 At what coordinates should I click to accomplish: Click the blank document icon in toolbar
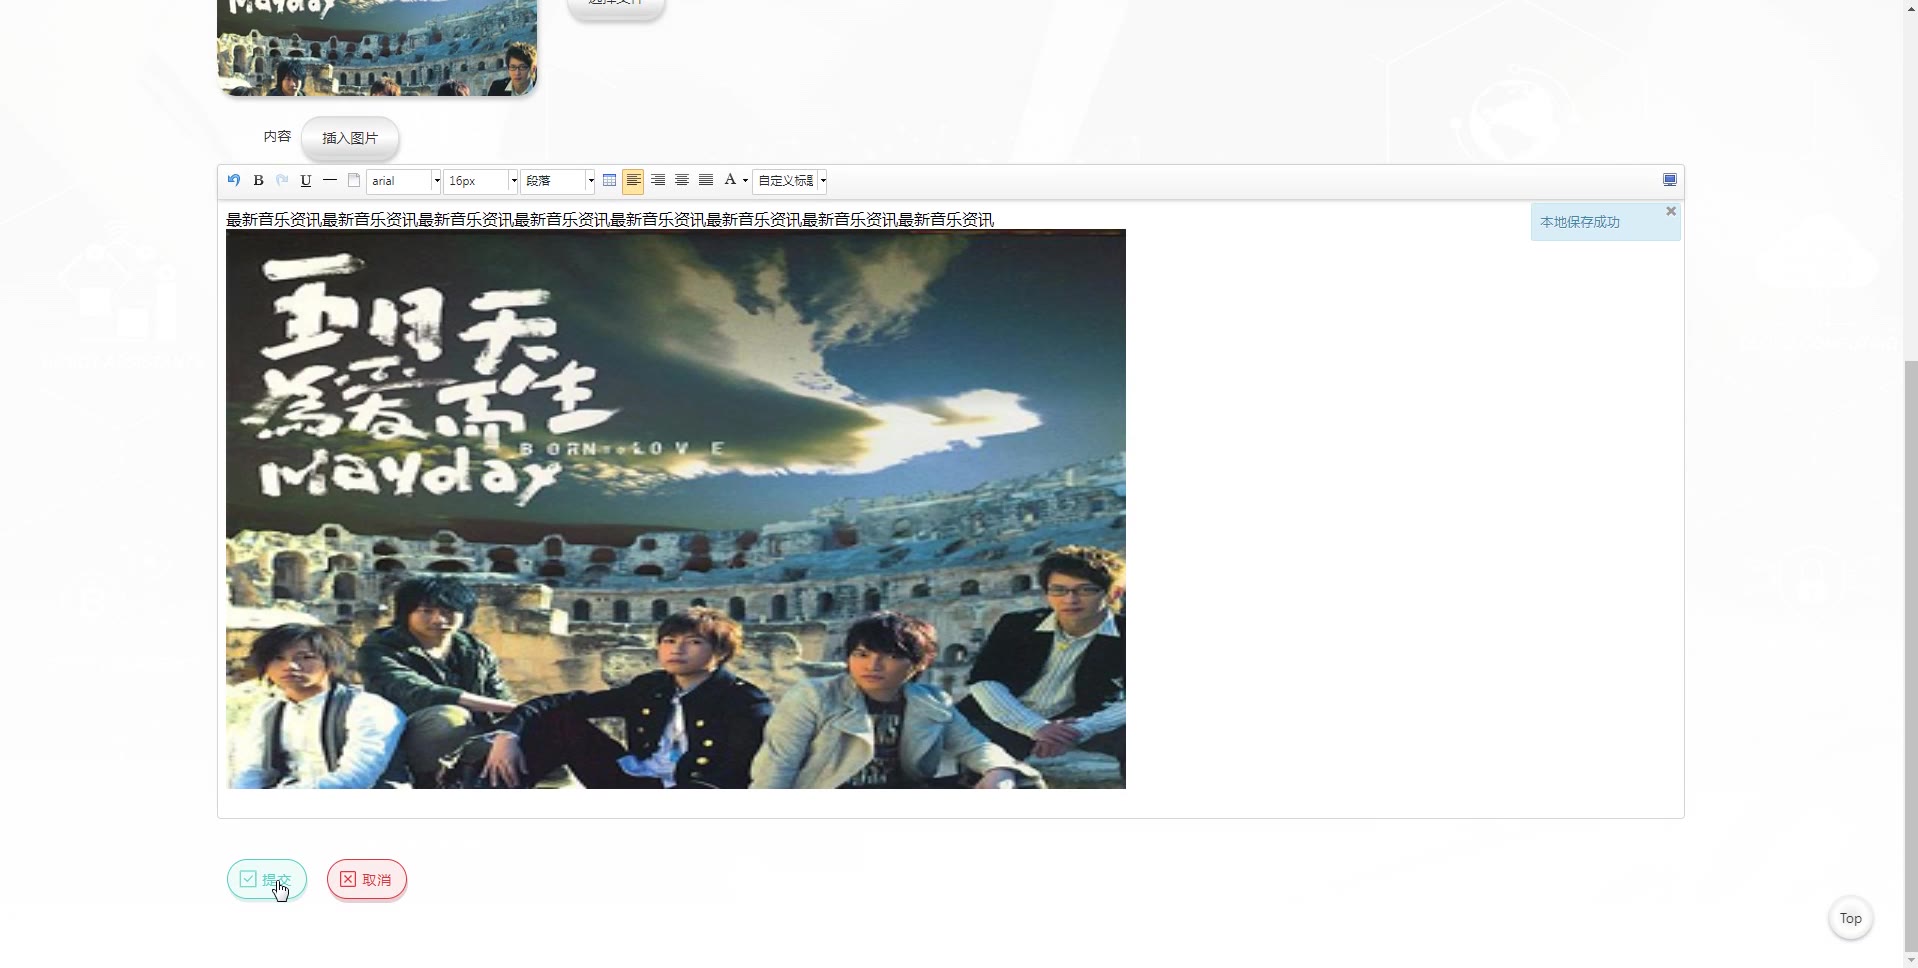tap(354, 181)
